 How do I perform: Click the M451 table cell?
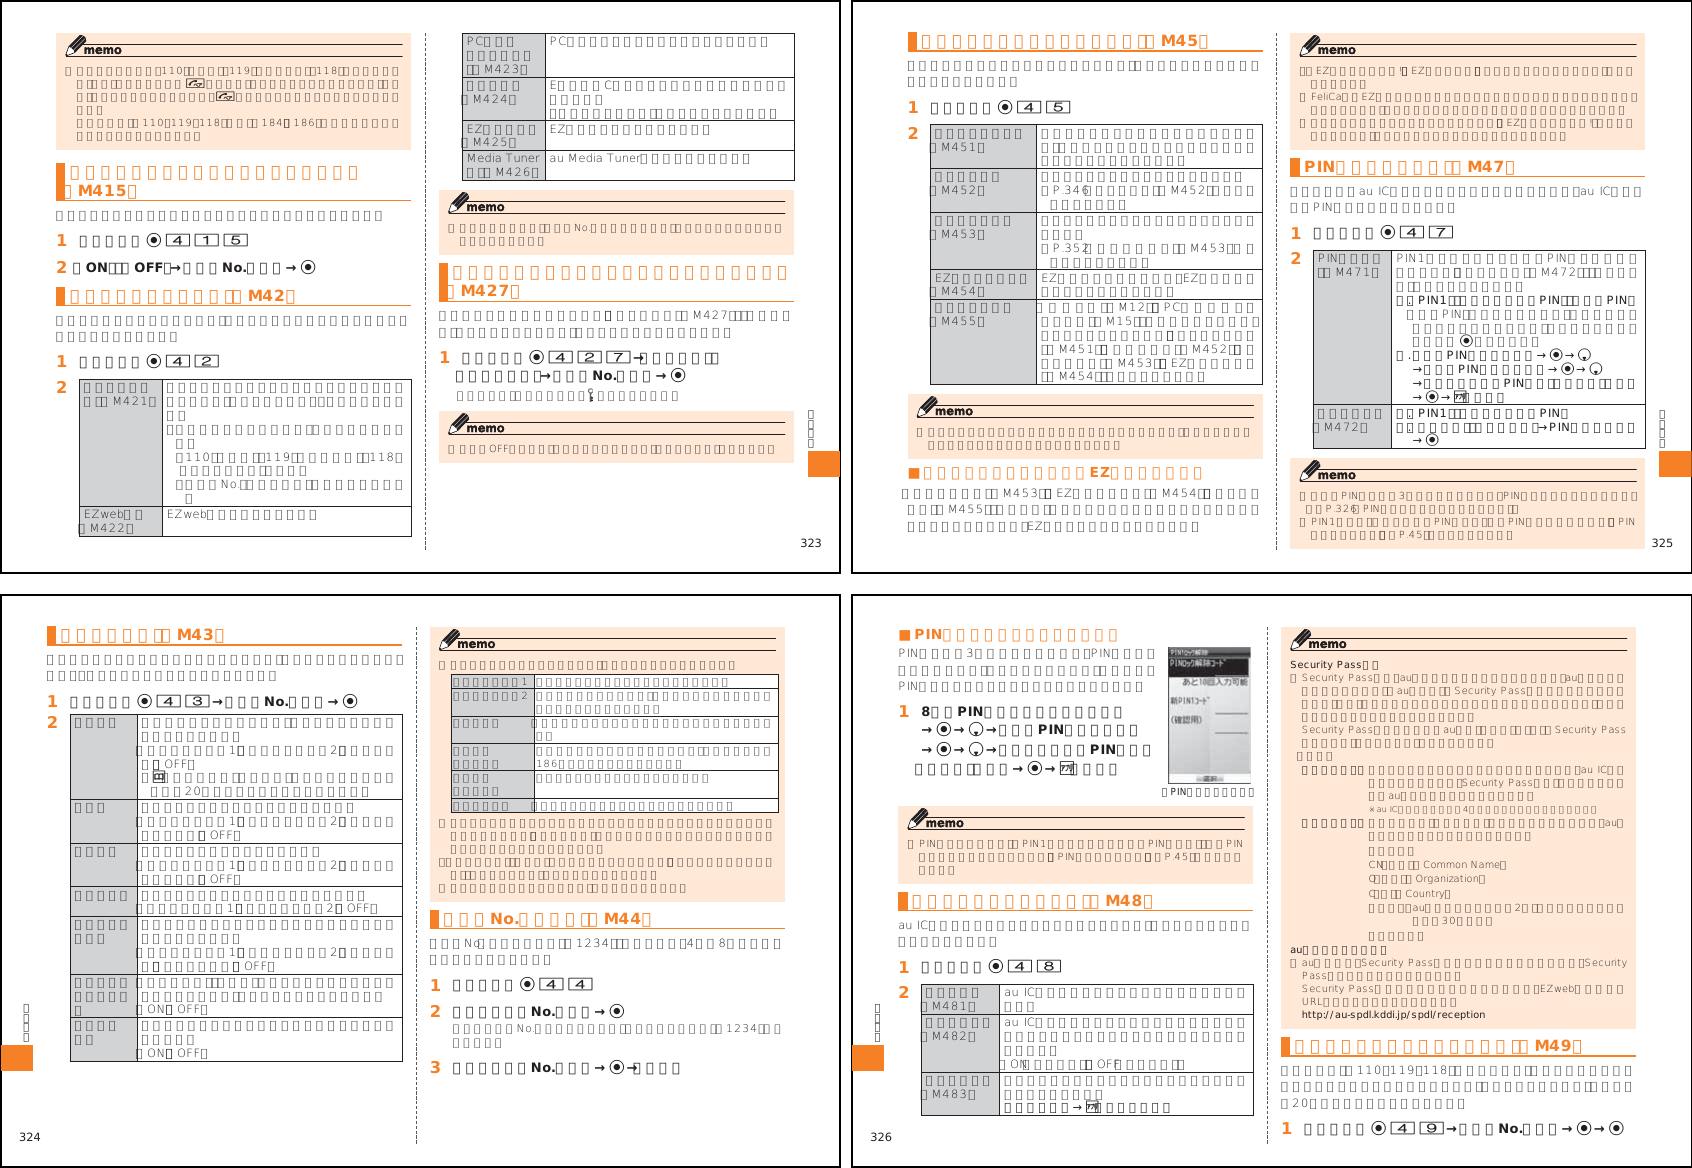pyautogui.click(x=983, y=146)
